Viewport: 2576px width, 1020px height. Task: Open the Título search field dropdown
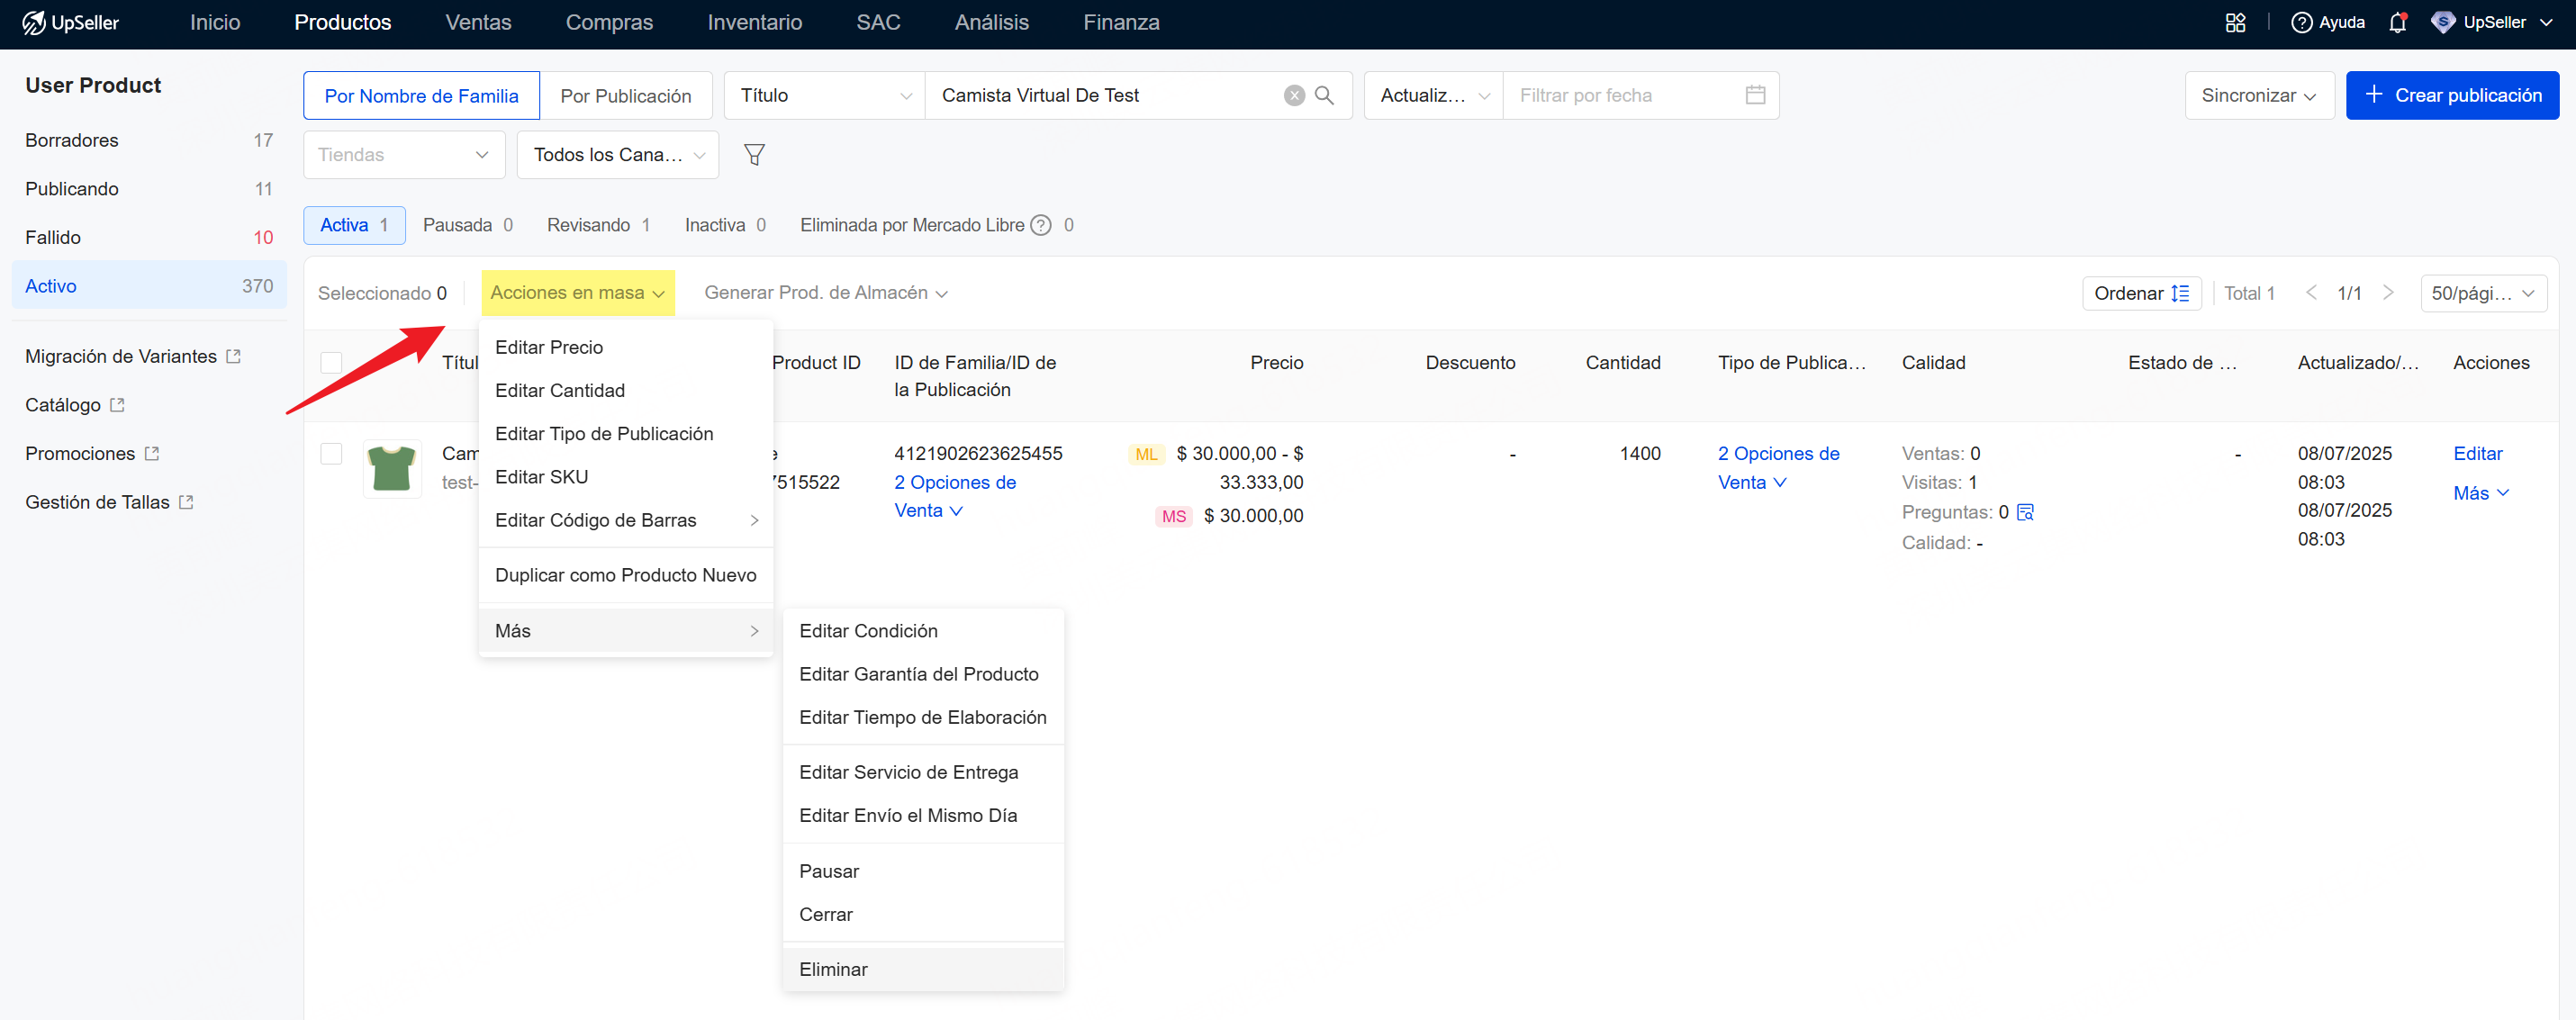pyautogui.click(x=824, y=95)
